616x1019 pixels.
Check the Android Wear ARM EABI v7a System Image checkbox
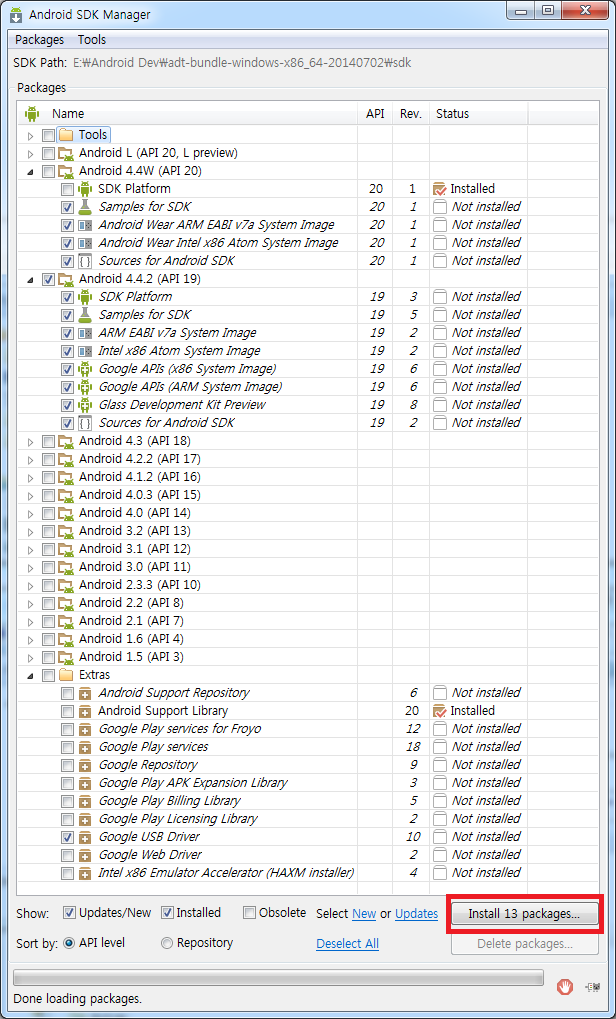point(67,225)
